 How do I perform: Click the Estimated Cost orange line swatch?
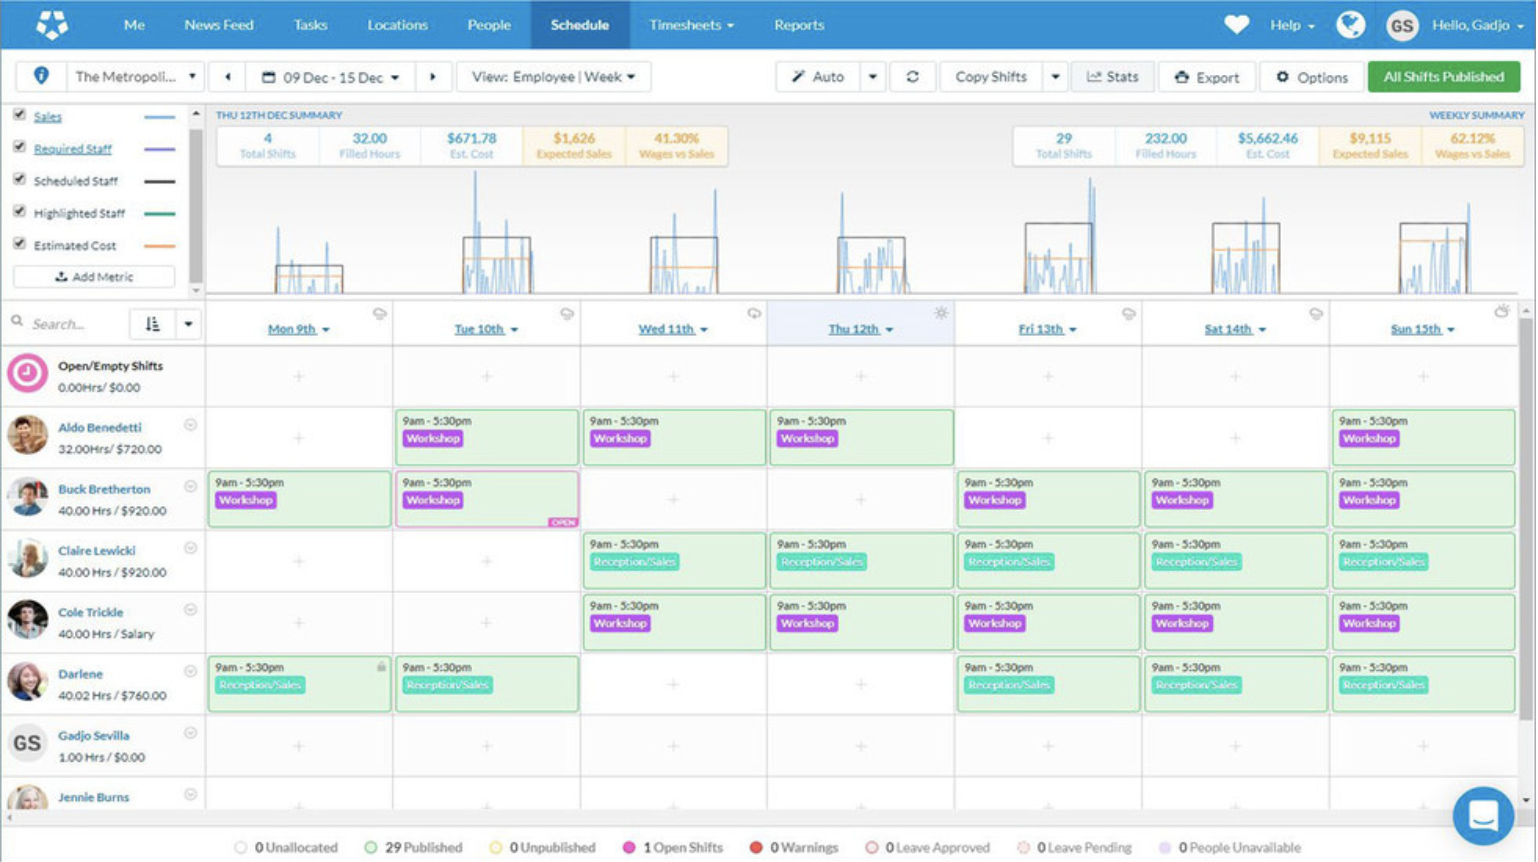(160, 245)
